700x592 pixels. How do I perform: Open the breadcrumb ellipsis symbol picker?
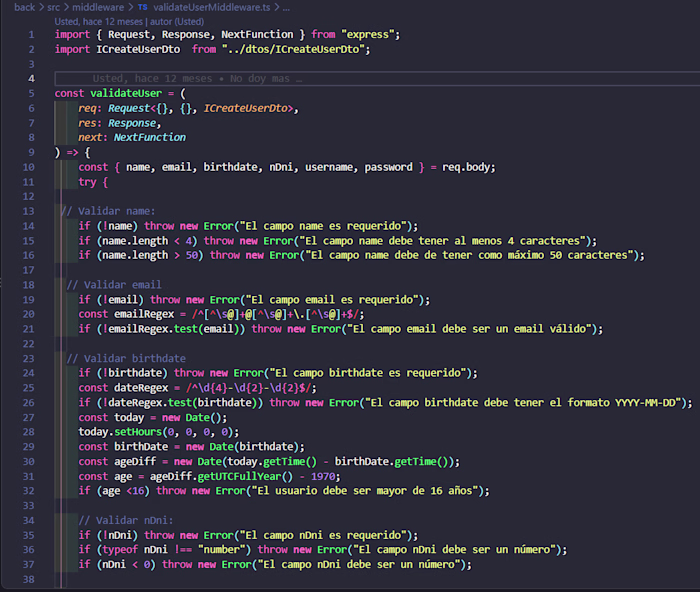[x=286, y=7]
